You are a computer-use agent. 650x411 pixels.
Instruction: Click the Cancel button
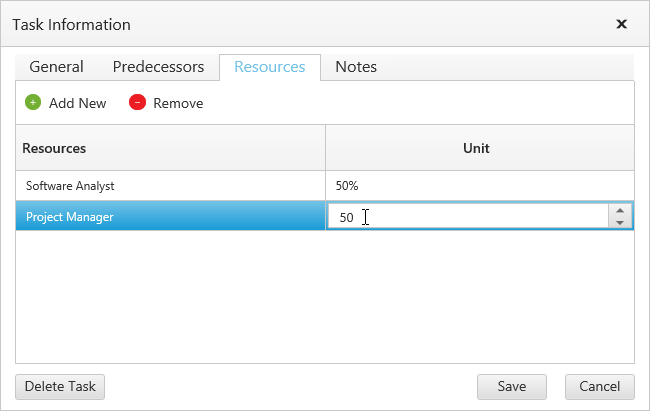click(x=599, y=386)
